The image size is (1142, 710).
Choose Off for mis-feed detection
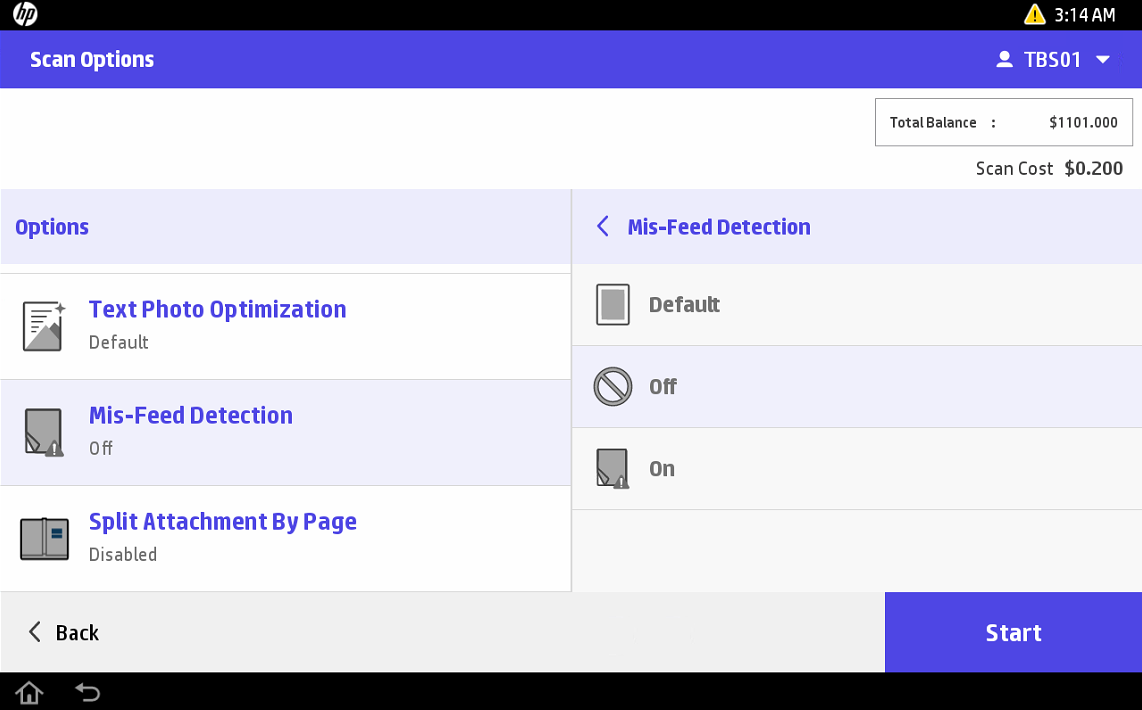point(662,387)
